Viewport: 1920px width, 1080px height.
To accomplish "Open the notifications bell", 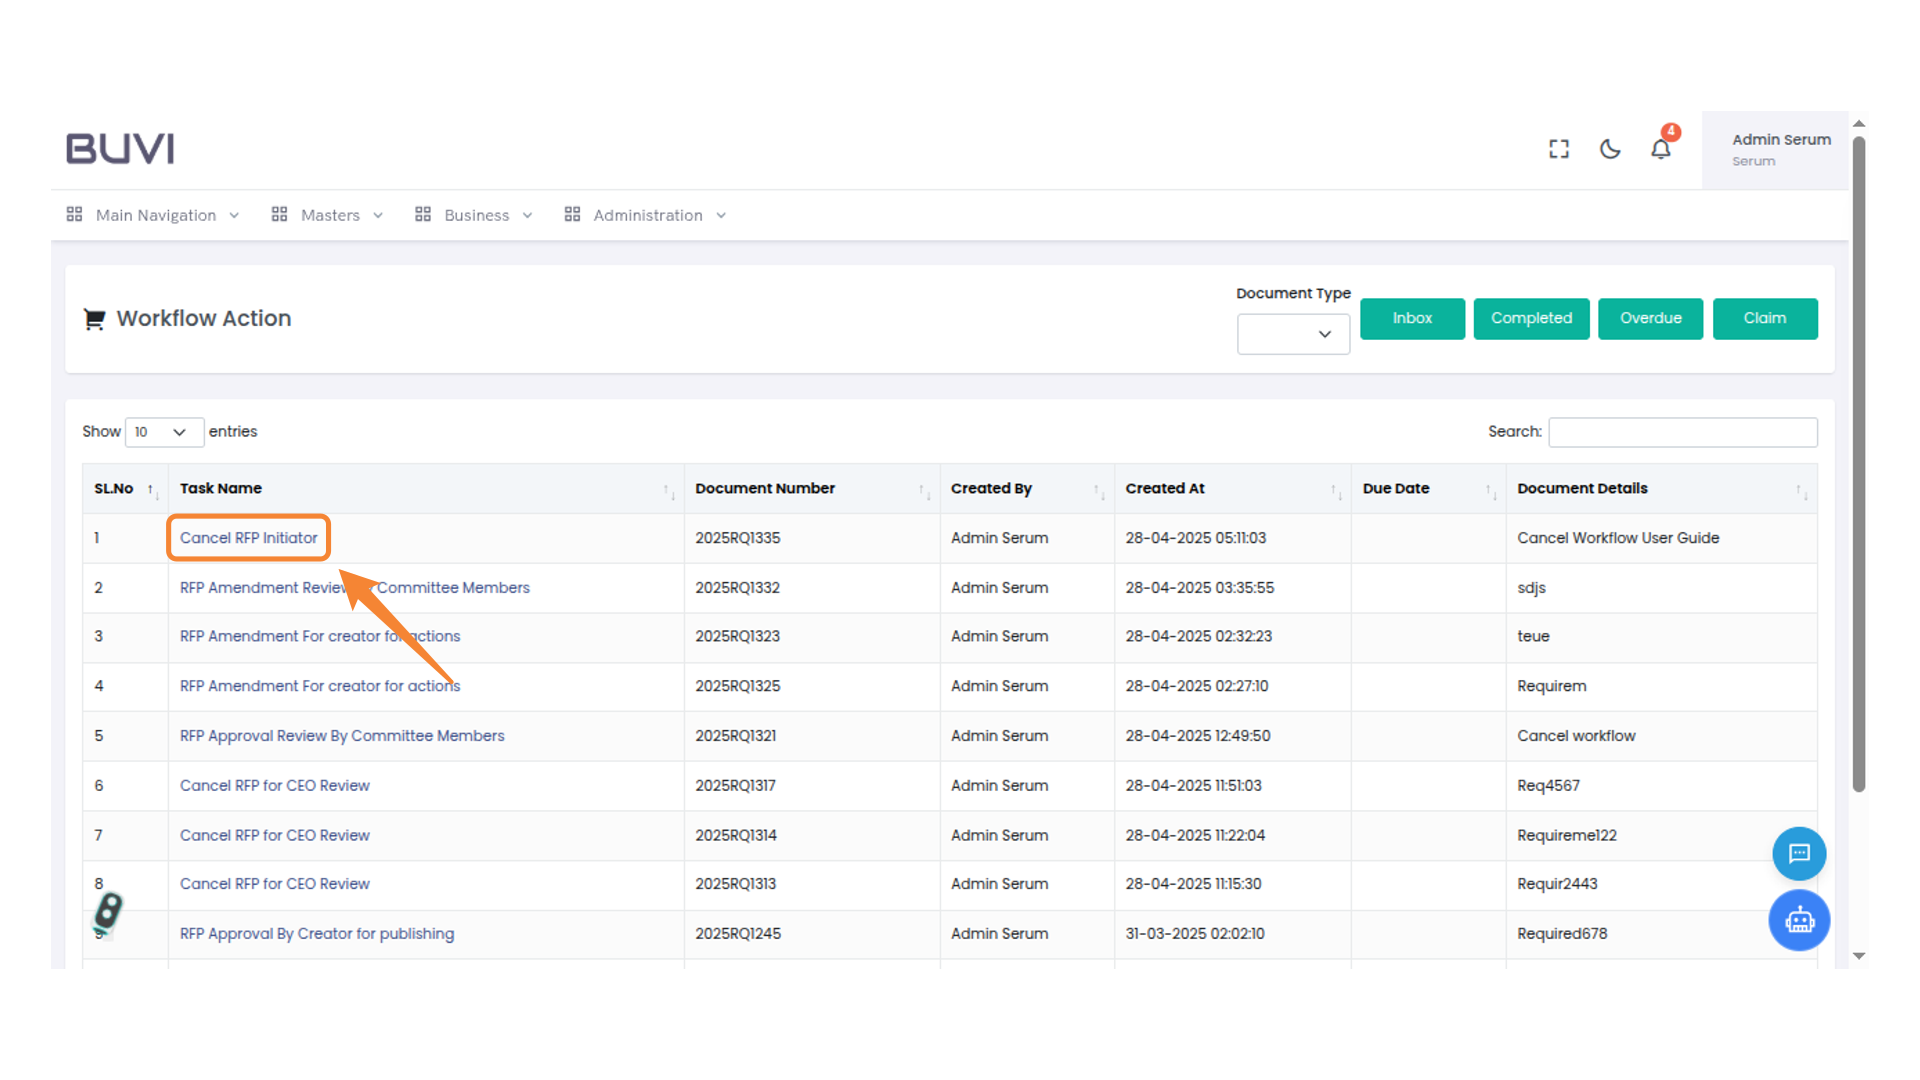I will (1661, 149).
